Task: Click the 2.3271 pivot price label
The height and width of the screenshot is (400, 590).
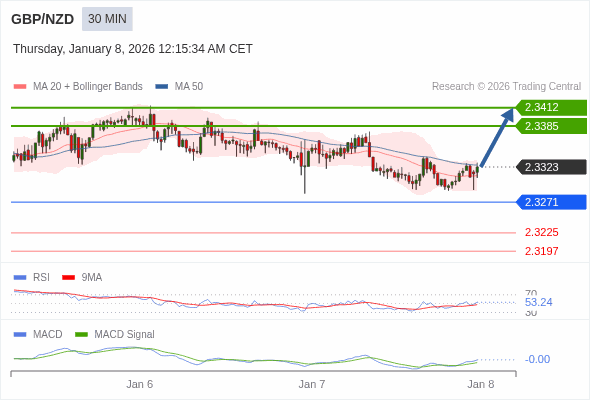Action: tap(551, 202)
